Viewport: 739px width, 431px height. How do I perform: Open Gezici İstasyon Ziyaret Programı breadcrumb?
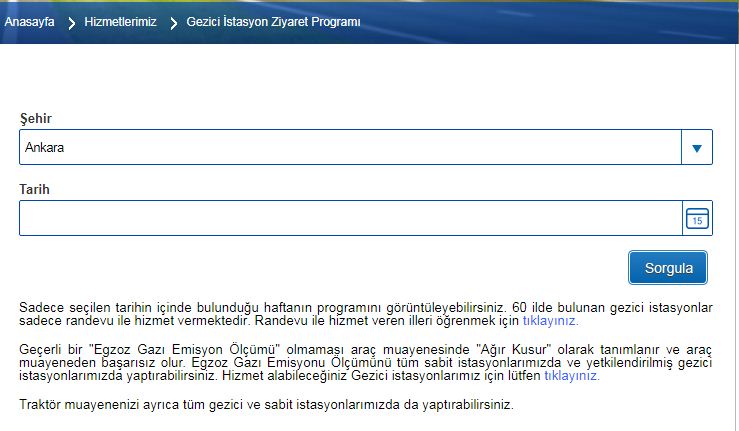(273, 22)
